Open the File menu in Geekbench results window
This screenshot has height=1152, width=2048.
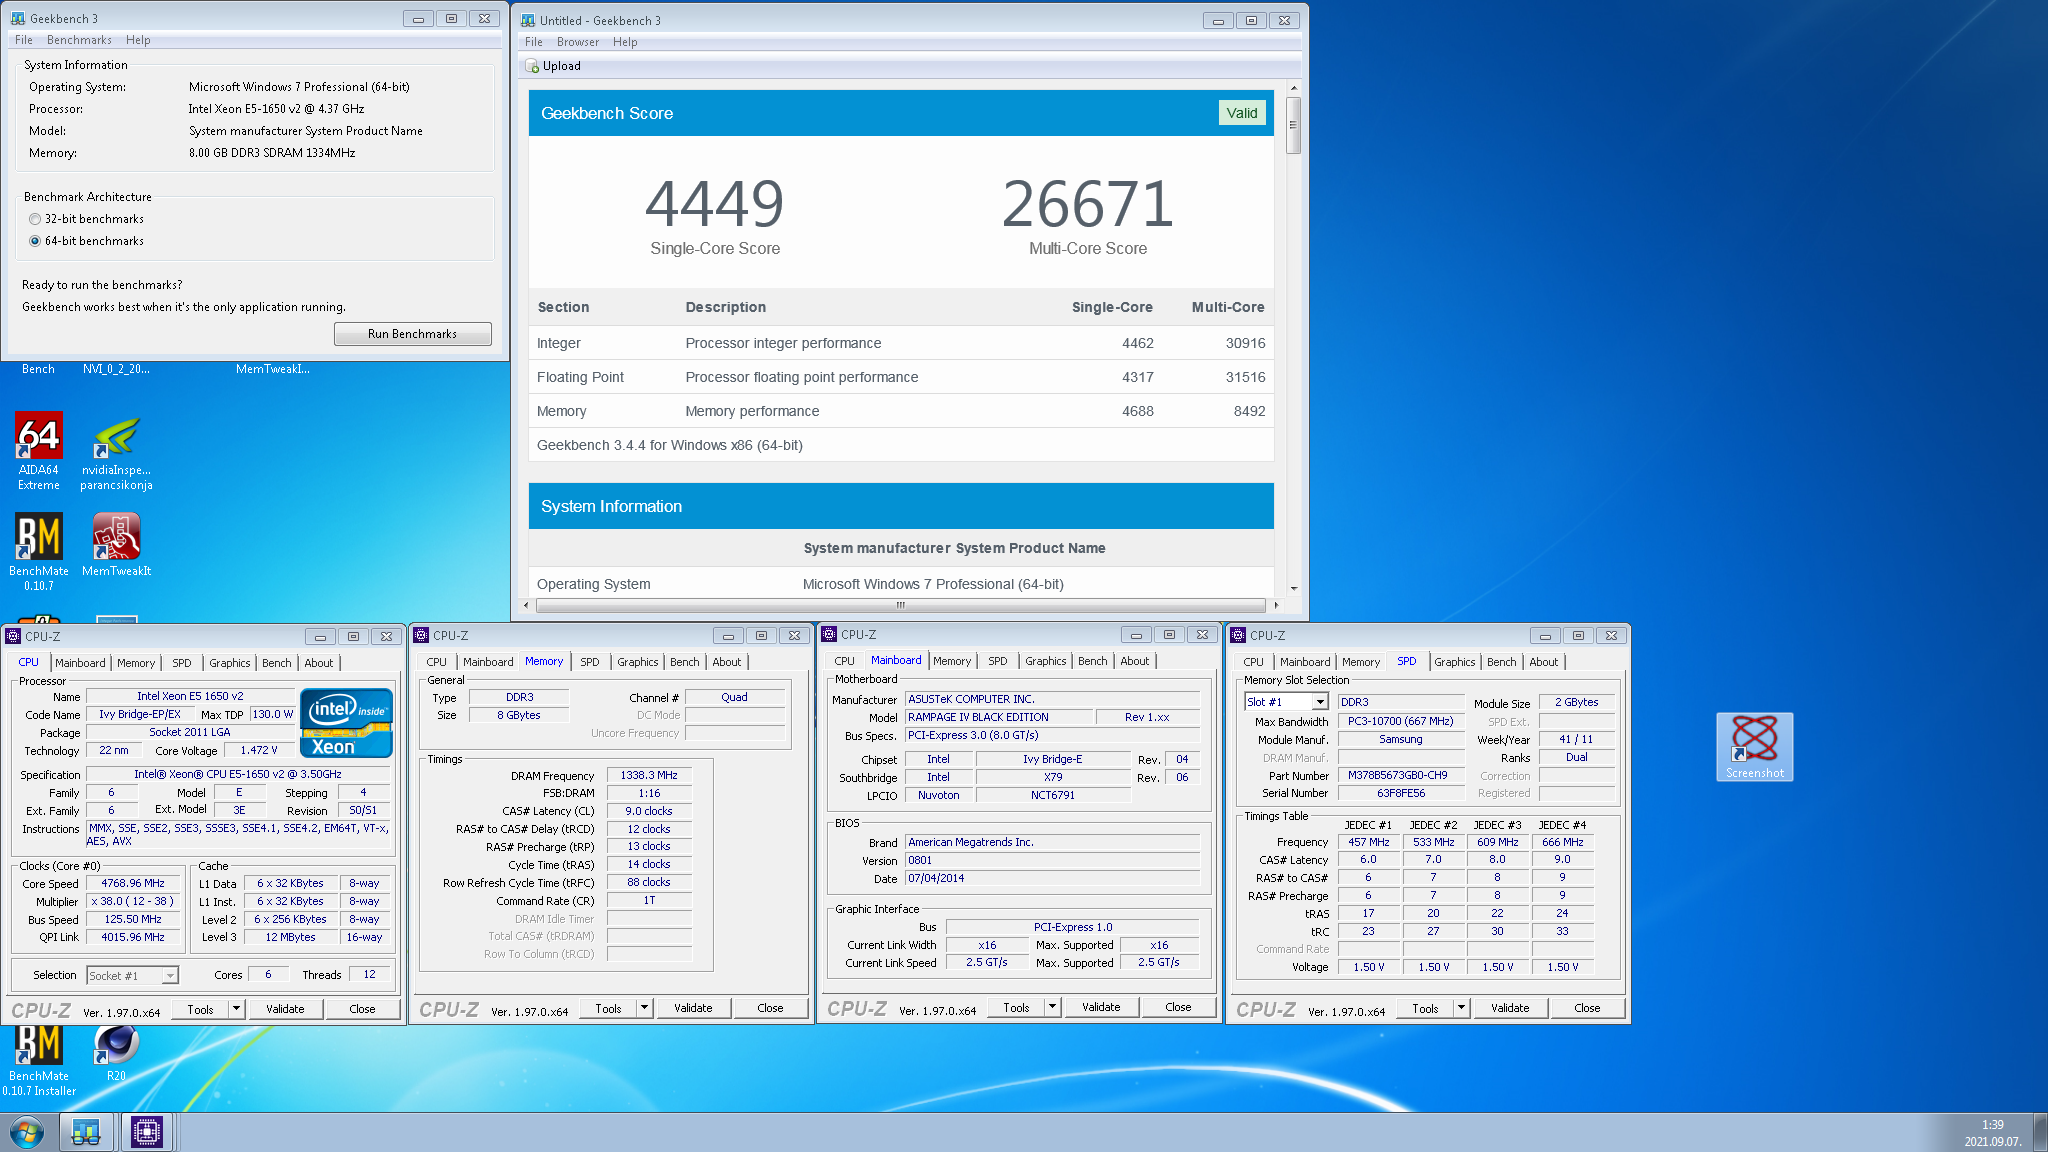click(x=534, y=42)
